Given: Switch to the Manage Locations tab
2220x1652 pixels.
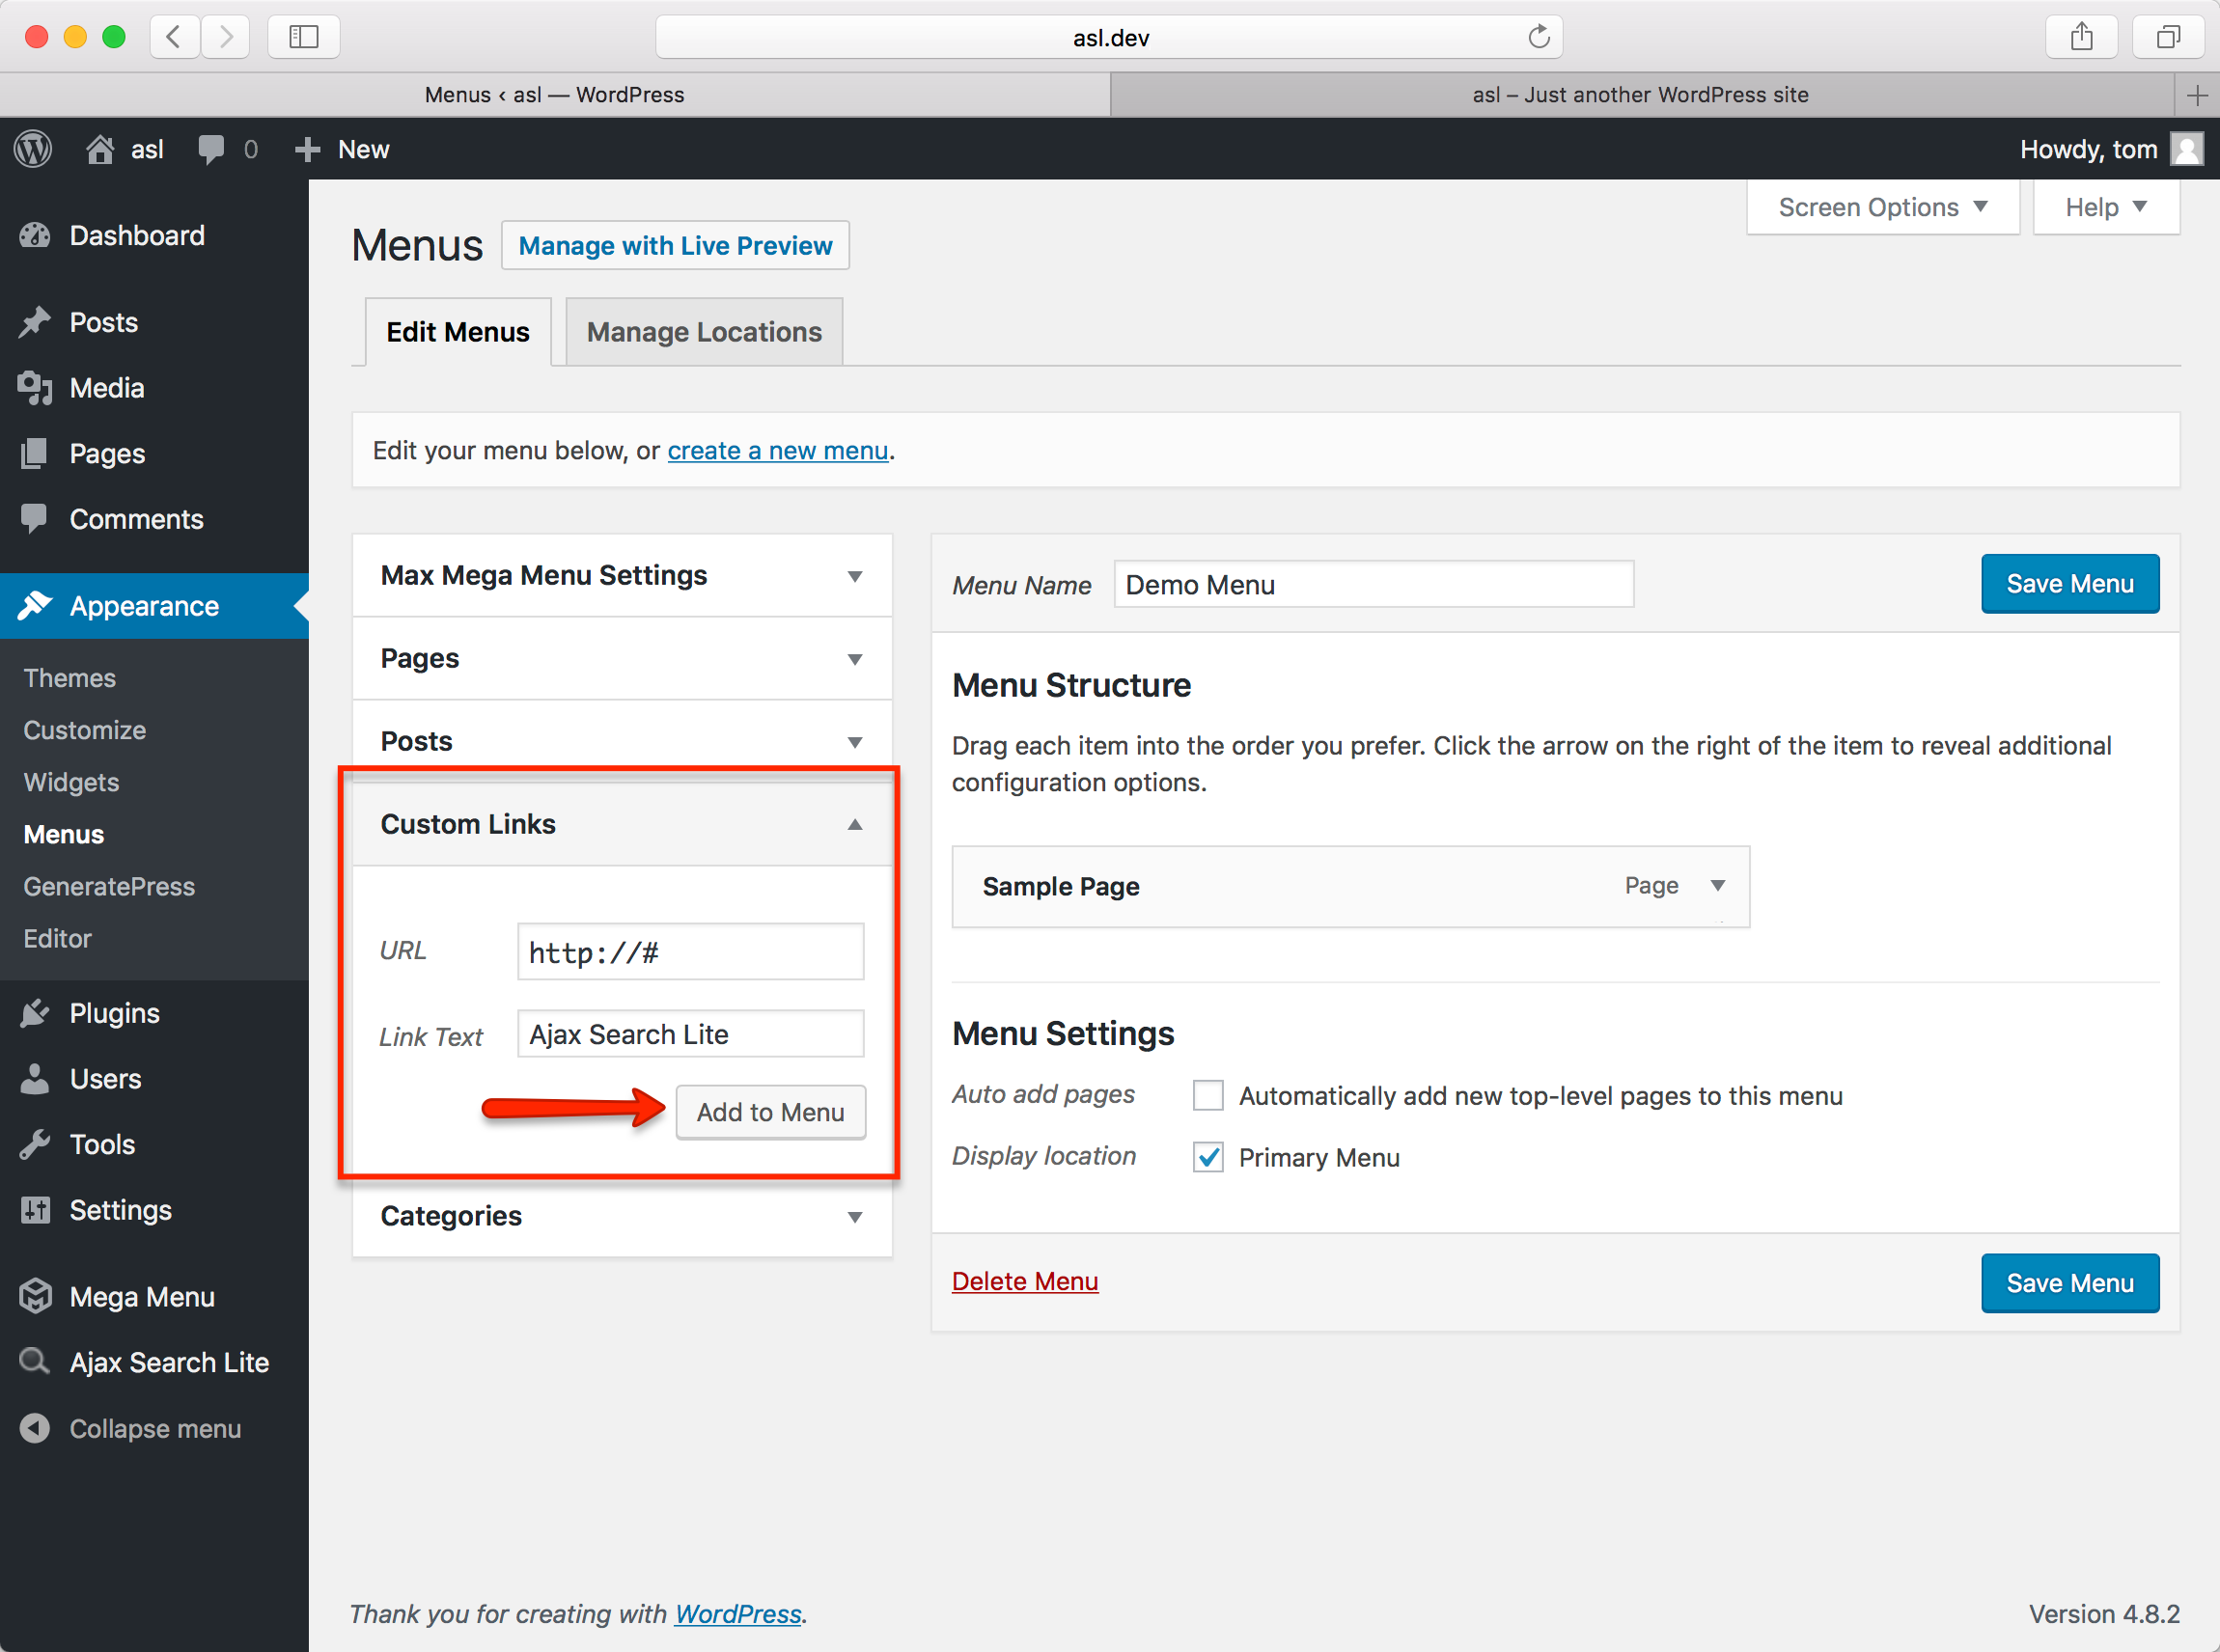Looking at the screenshot, I should click(704, 332).
